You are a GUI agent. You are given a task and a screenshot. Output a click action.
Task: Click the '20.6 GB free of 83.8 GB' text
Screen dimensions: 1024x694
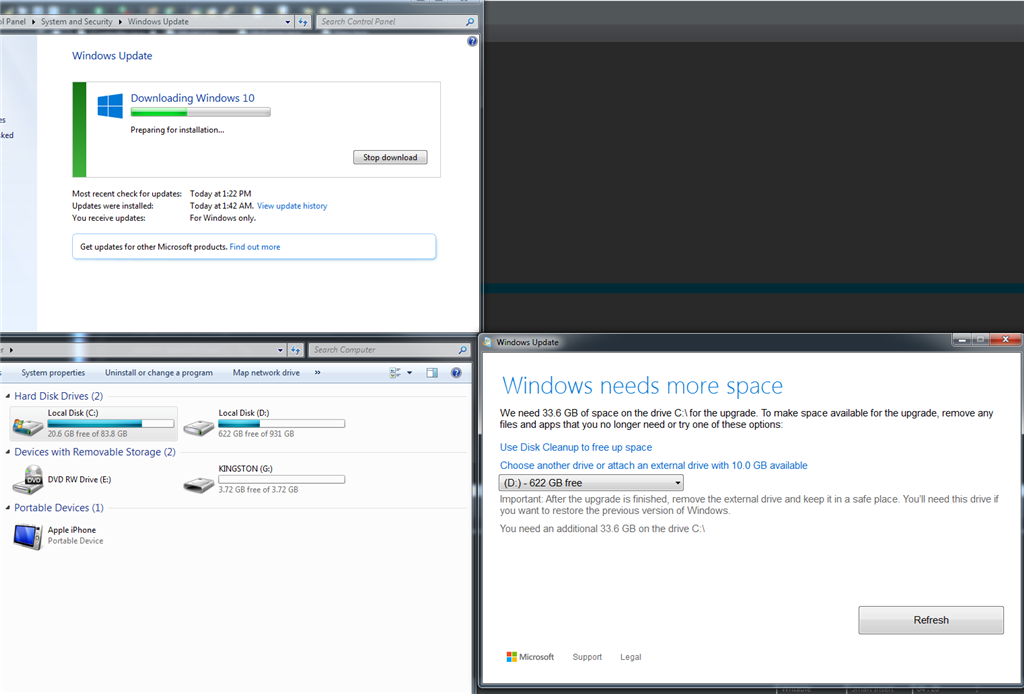88,434
